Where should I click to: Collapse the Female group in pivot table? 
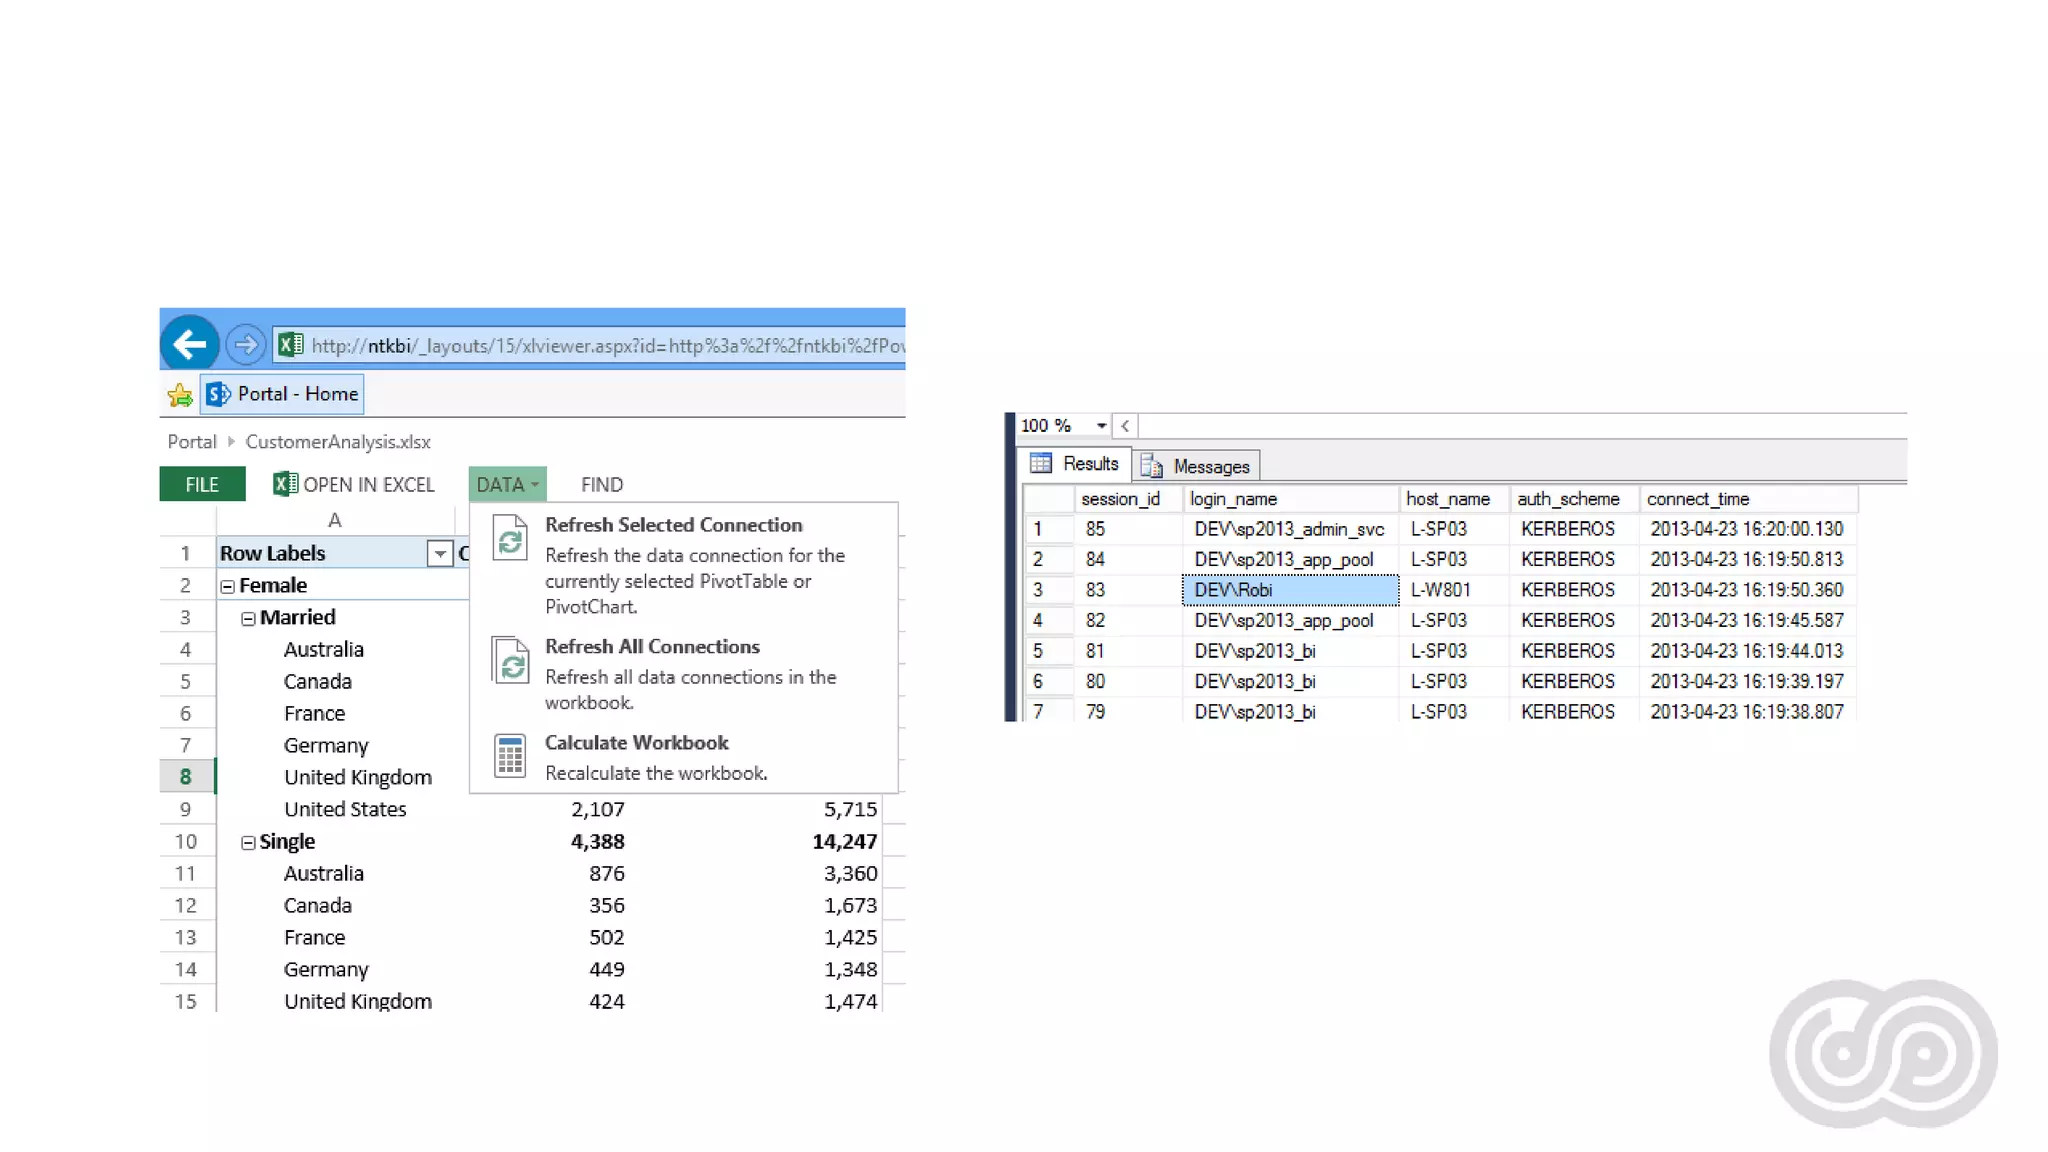[x=227, y=587]
